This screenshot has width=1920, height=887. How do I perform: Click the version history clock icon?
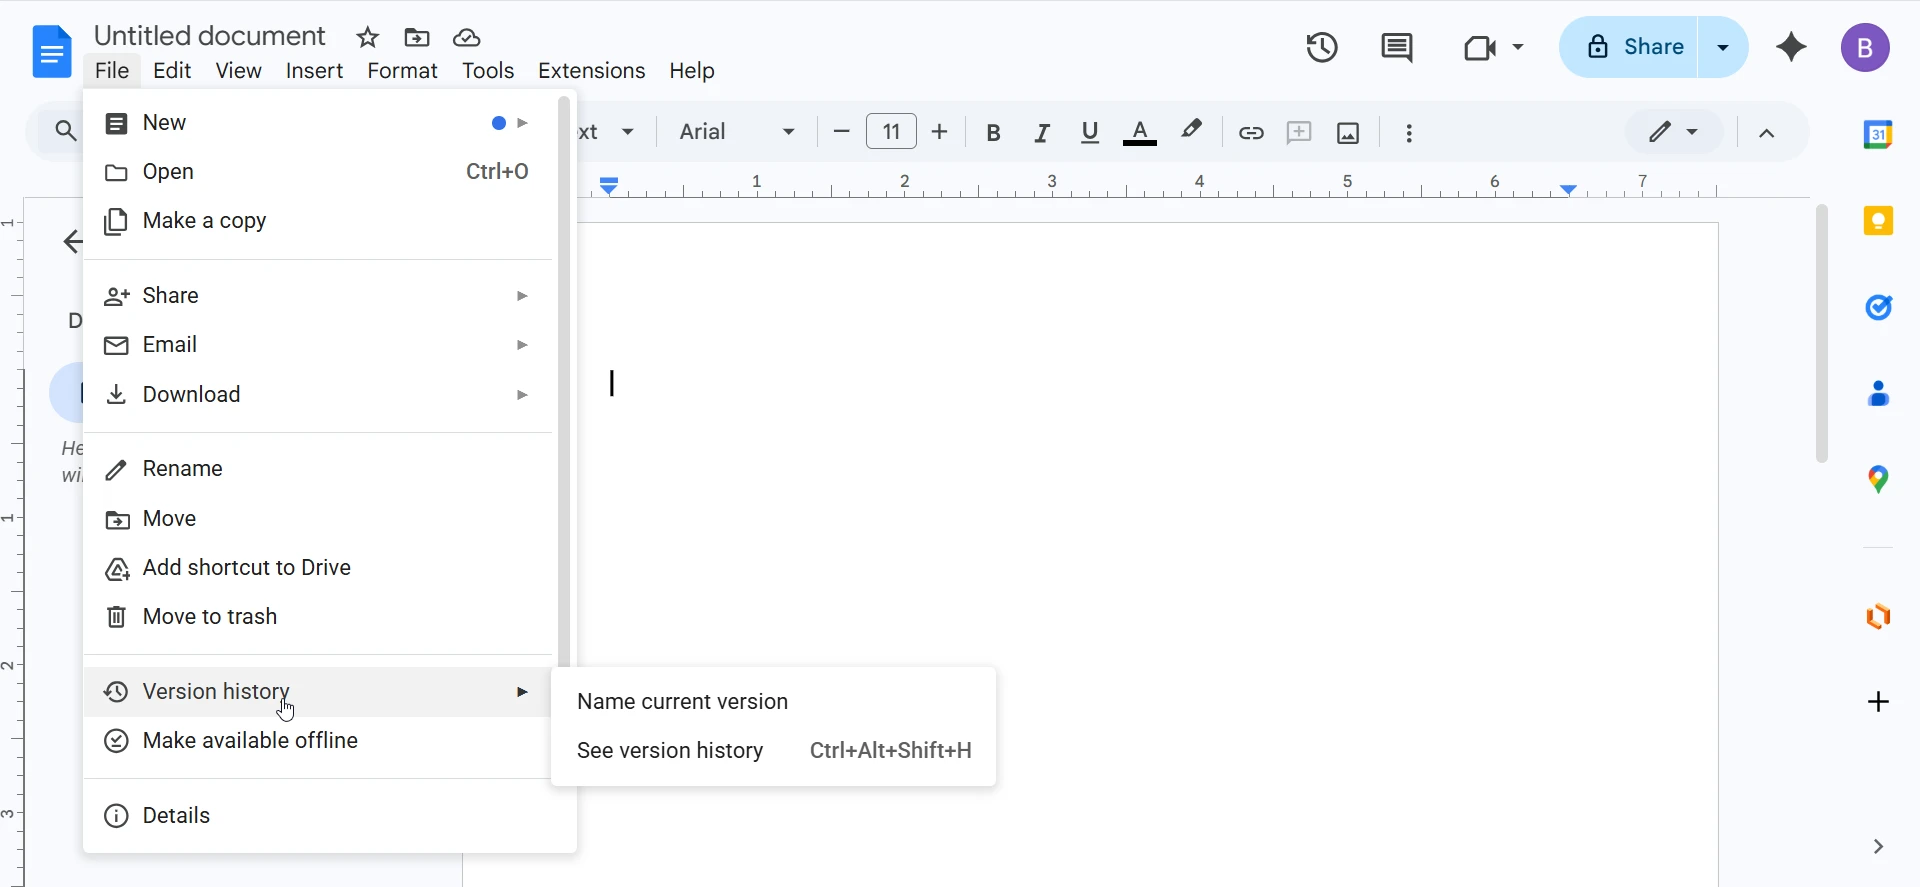point(1322,47)
